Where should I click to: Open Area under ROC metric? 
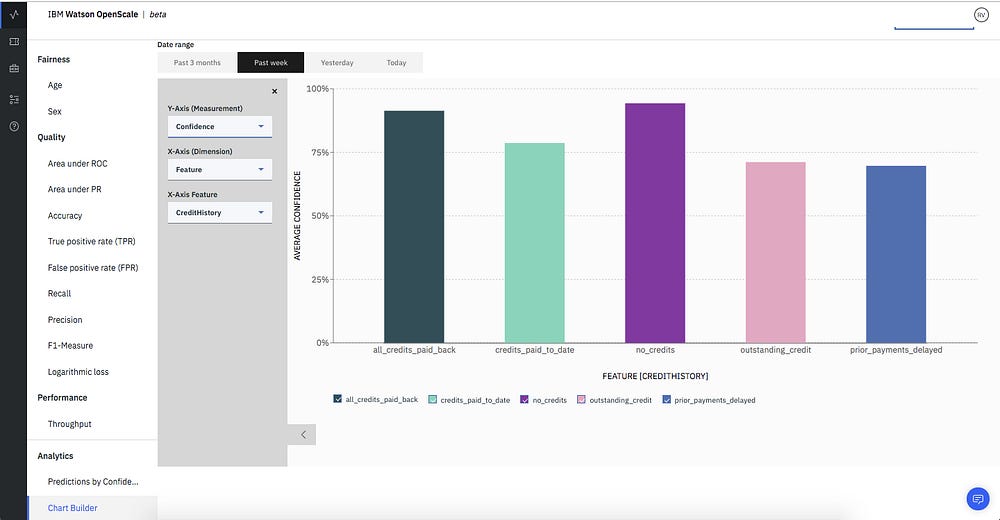(x=77, y=163)
